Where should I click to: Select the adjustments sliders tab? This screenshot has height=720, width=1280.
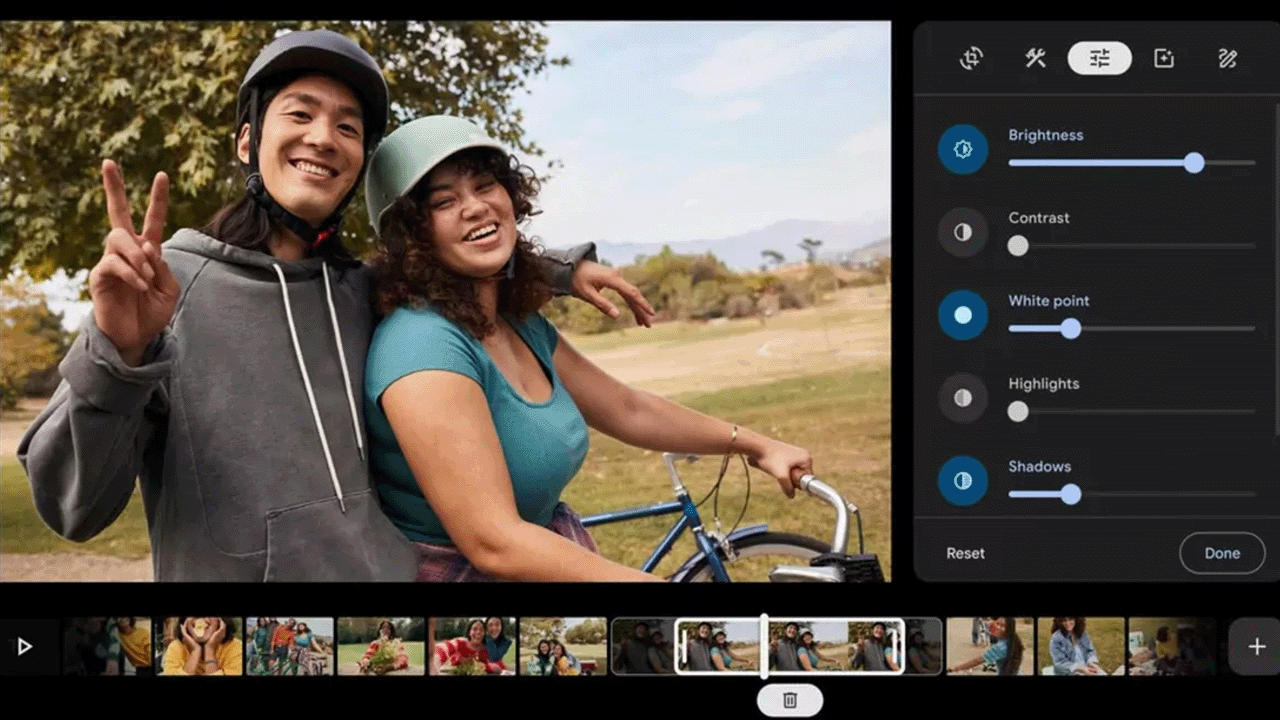1099,58
